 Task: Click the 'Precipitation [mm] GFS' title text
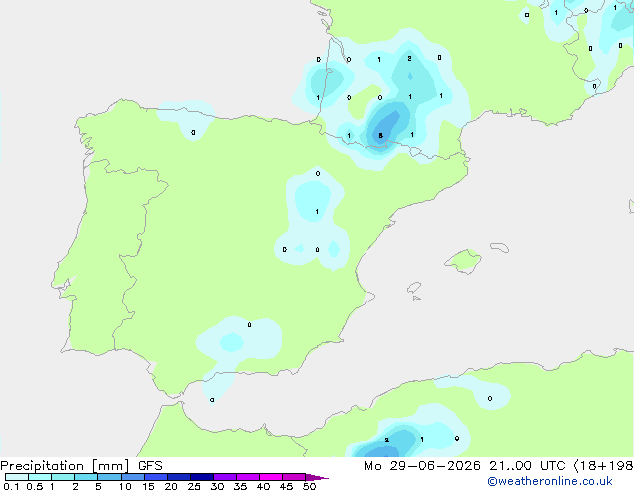81,466
